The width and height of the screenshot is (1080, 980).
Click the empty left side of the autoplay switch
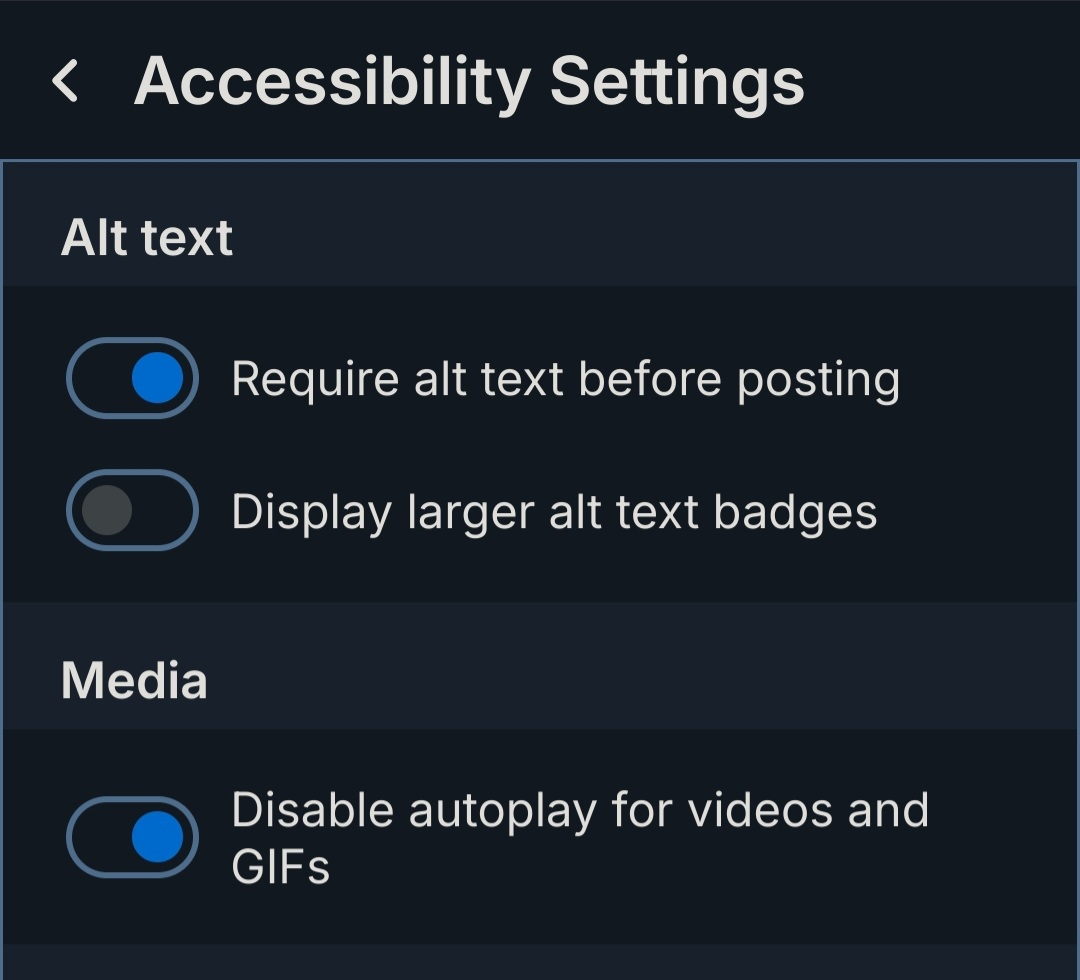pos(98,837)
